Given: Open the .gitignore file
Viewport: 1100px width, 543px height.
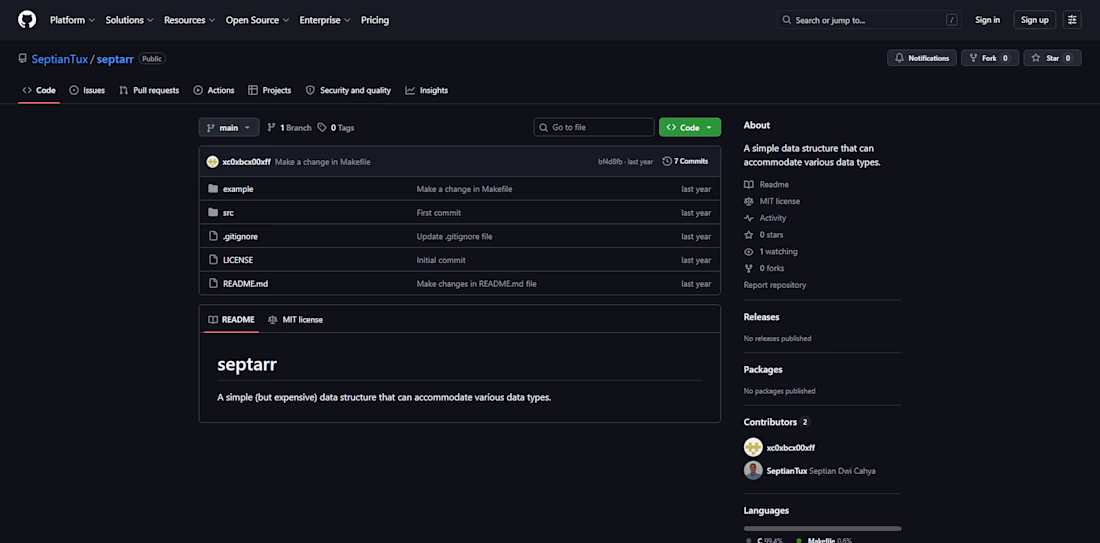Looking at the screenshot, I should (240, 236).
